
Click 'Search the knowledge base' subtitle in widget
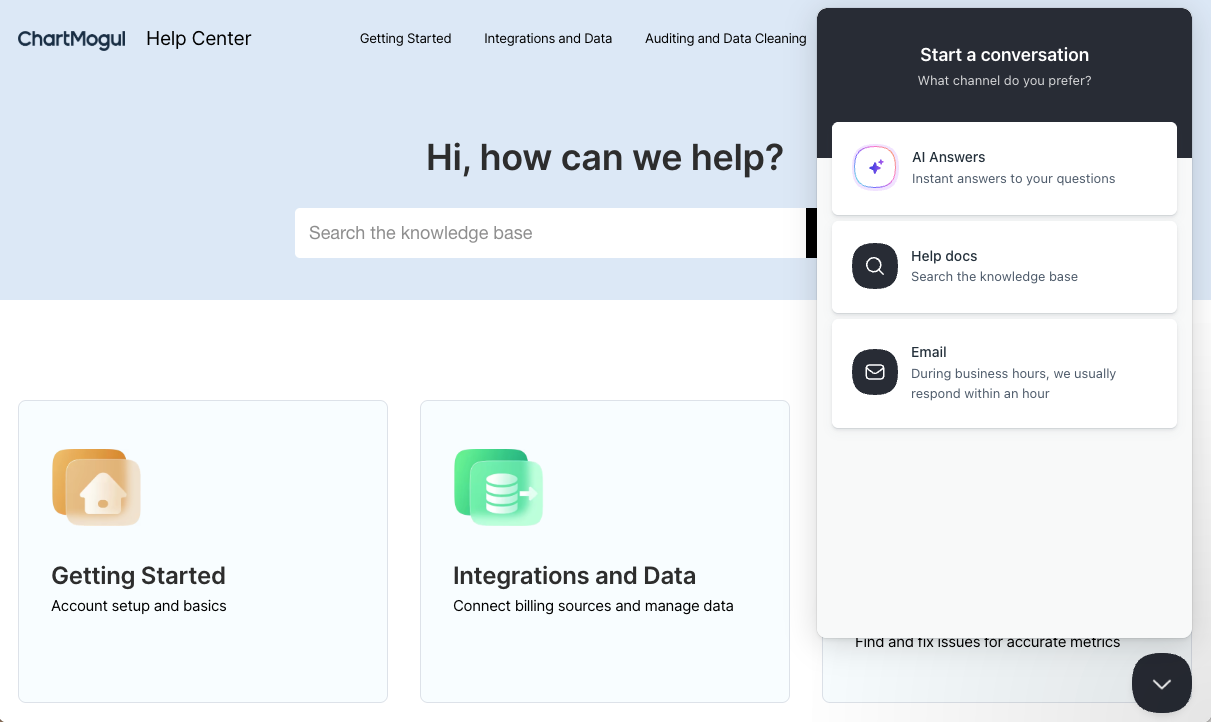coord(994,277)
